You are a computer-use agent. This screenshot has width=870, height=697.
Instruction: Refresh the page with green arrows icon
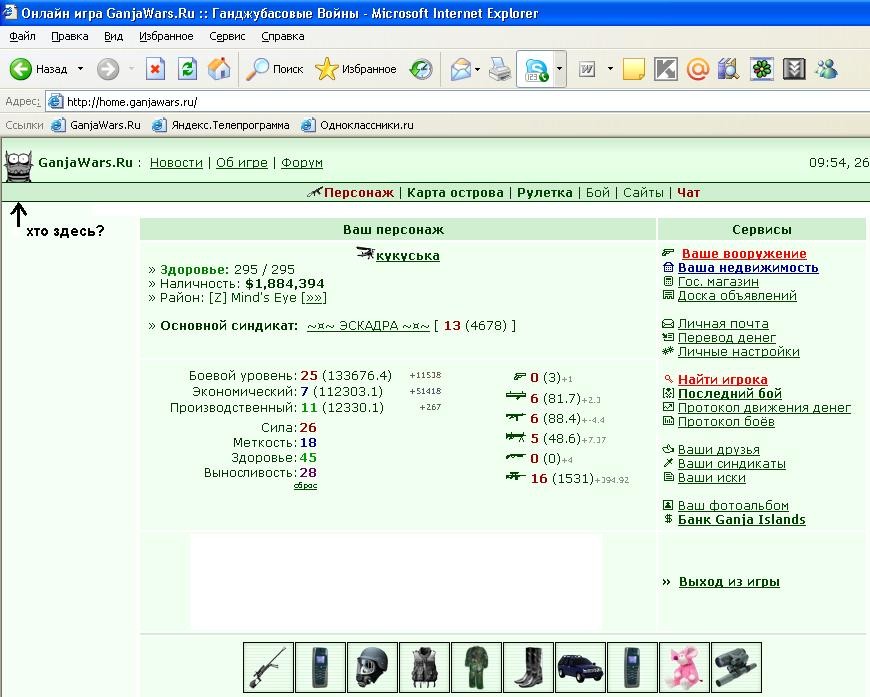coord(188,69)
